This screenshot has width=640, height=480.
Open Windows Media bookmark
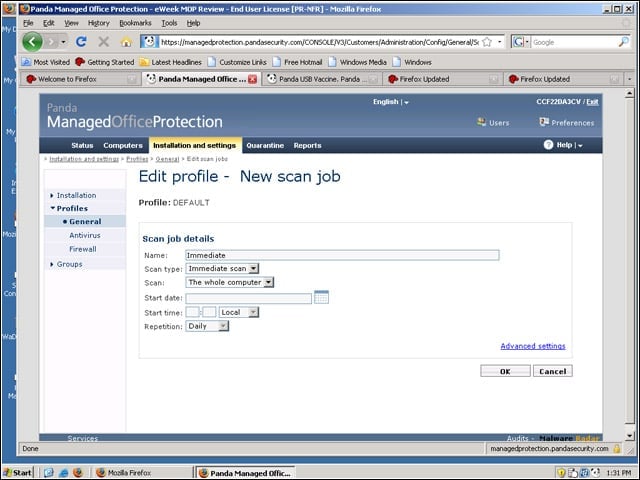358,62
